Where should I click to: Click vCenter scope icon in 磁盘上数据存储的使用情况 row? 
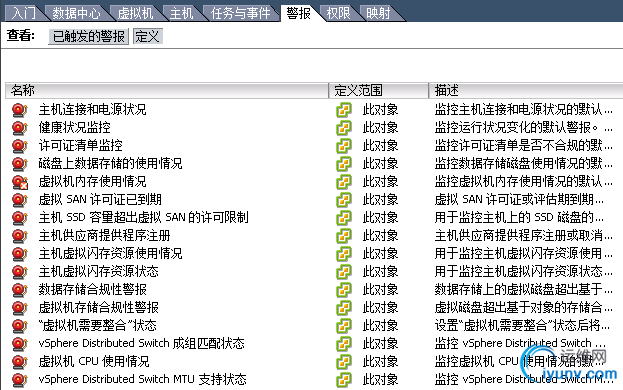(x=344, y=164)
